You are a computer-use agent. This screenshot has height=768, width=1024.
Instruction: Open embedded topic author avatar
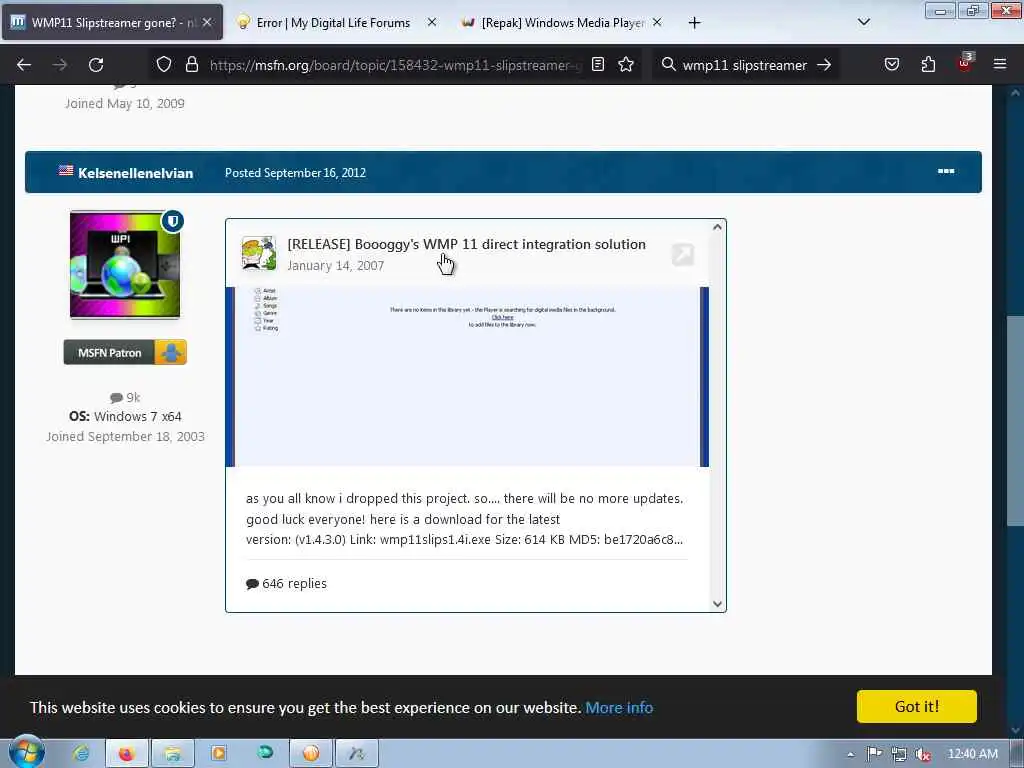point(259,253)
